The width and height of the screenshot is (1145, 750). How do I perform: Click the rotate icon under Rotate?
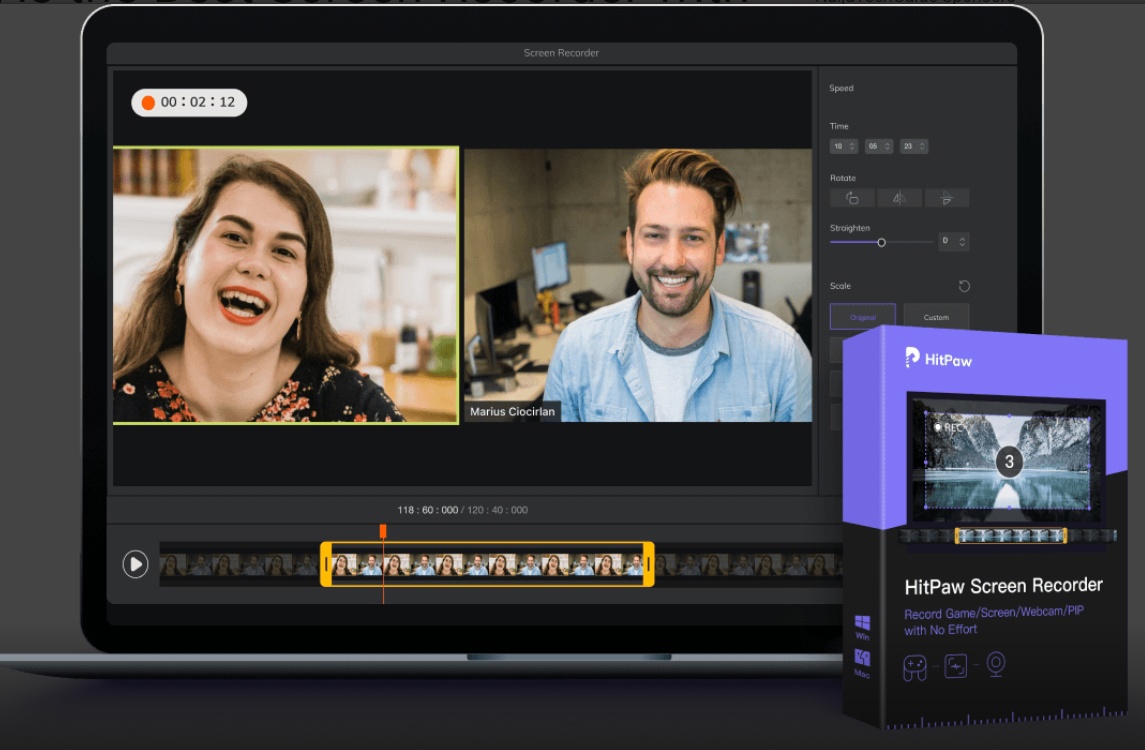(852, 198)
